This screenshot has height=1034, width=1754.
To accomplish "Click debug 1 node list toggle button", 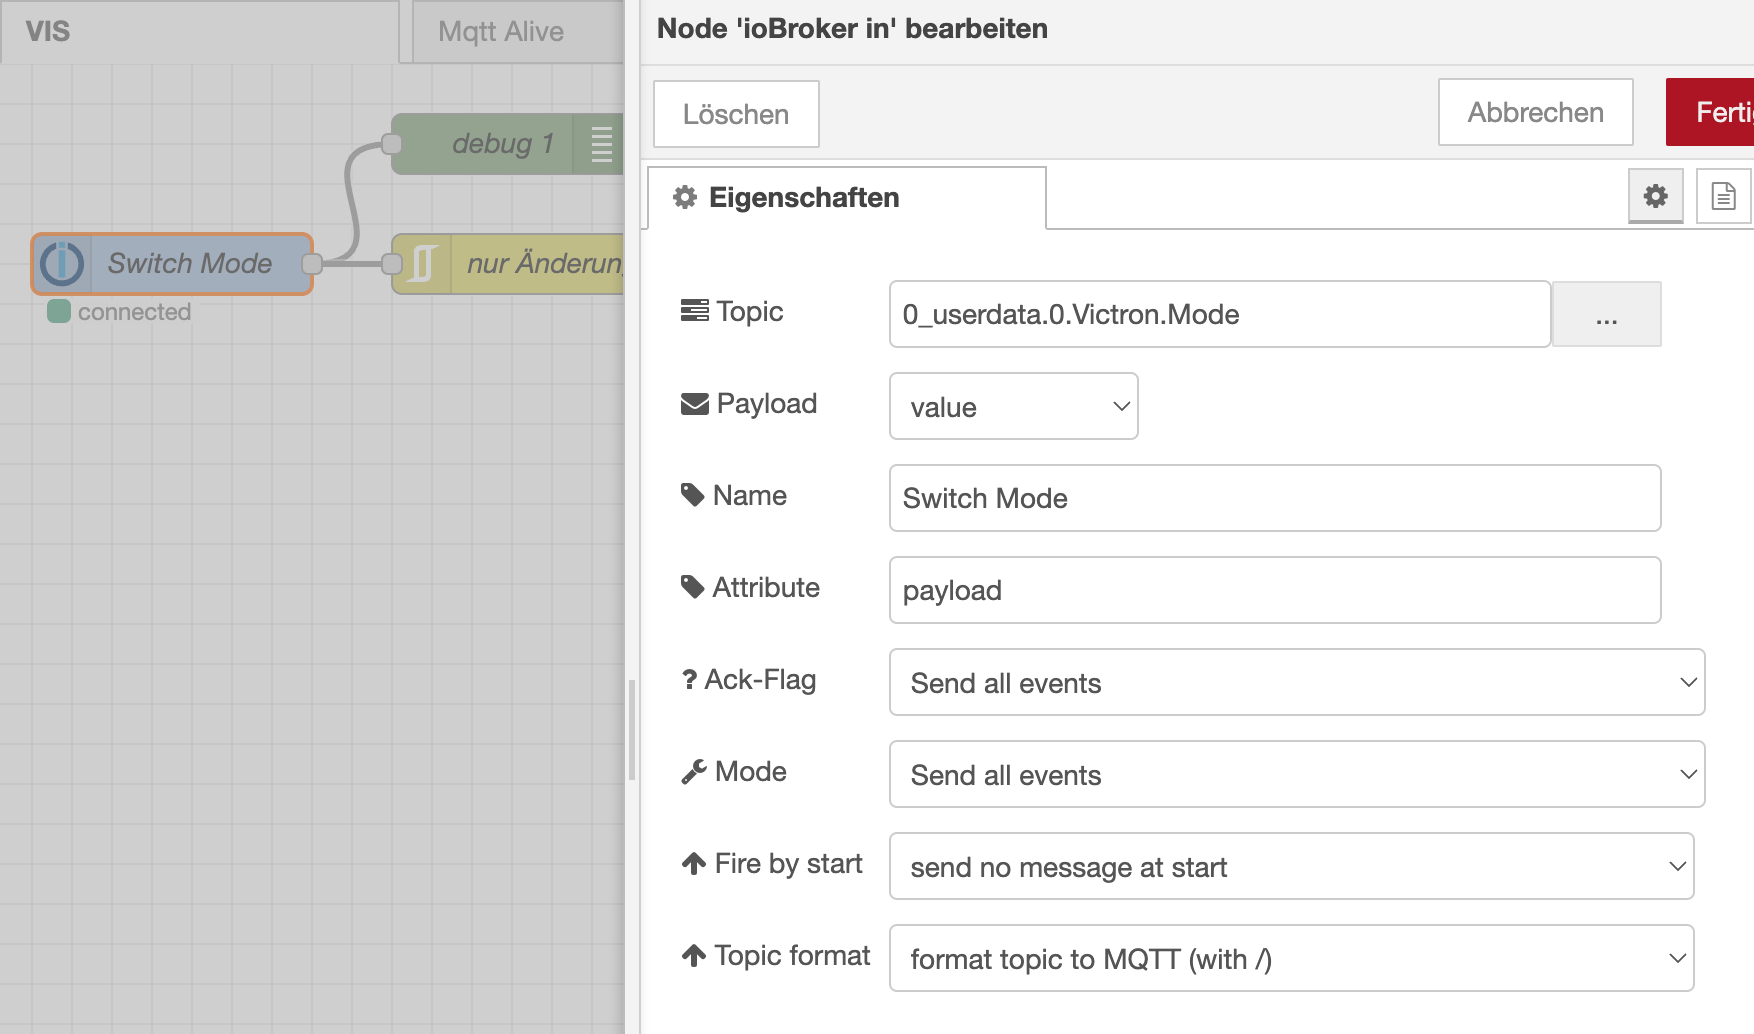I will [600, 144].
